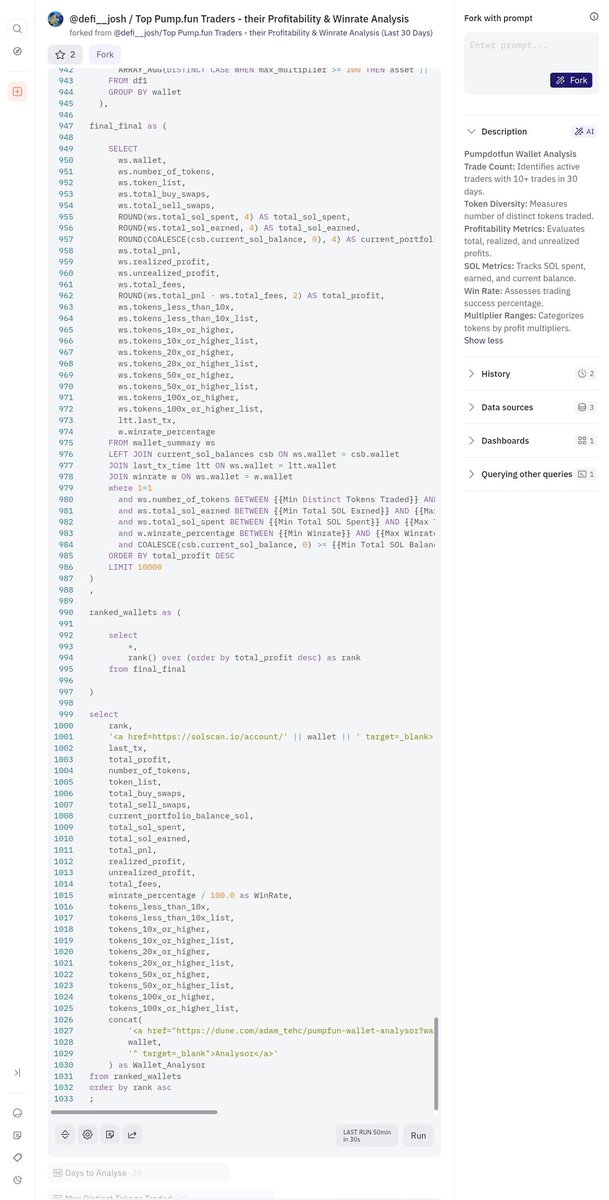Screen dimensions: 609x1200
Task: Click 'FROM wallet_summary ws' code line
Action: (x=162, y=442)
